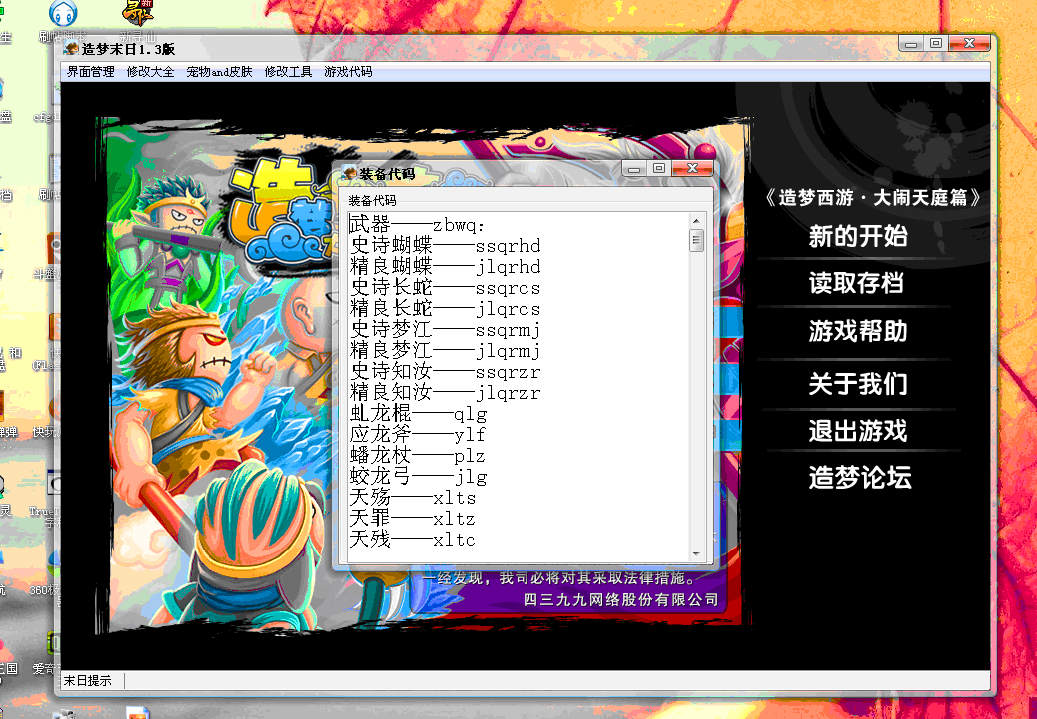Screen dimensions: 1037x719
Task: Click the 装备代码 window title icon
Action: pyautogui.click(x=350, y=174)
